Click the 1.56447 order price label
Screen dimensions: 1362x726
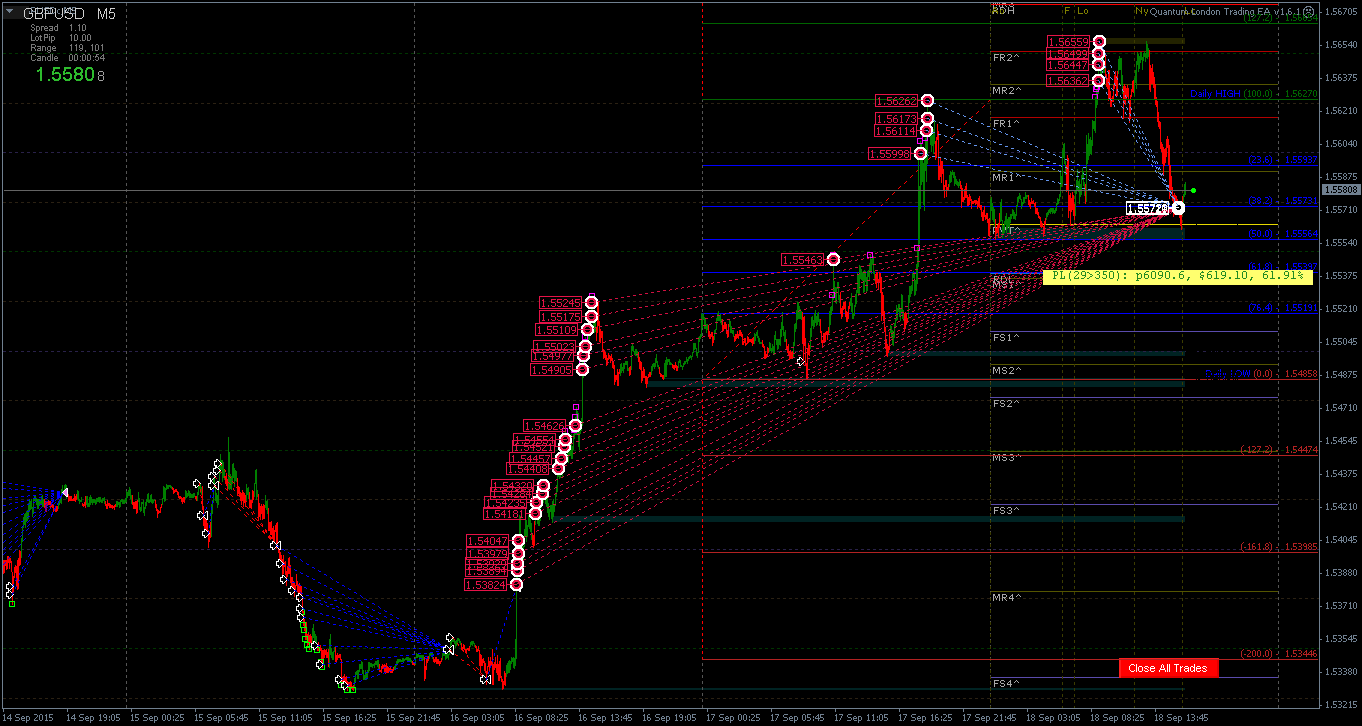pos(1068,64)
